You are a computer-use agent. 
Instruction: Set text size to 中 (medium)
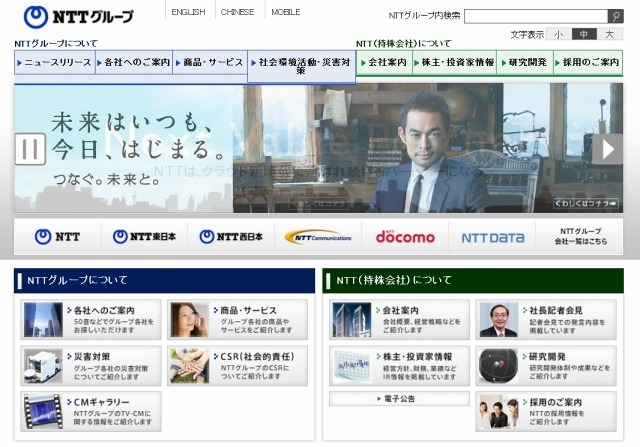tap(584, 34)
